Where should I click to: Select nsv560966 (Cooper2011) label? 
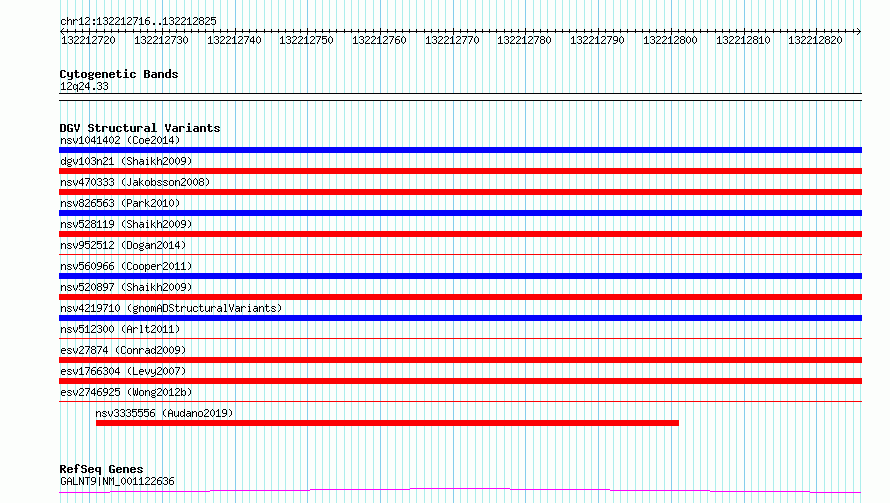126,266
